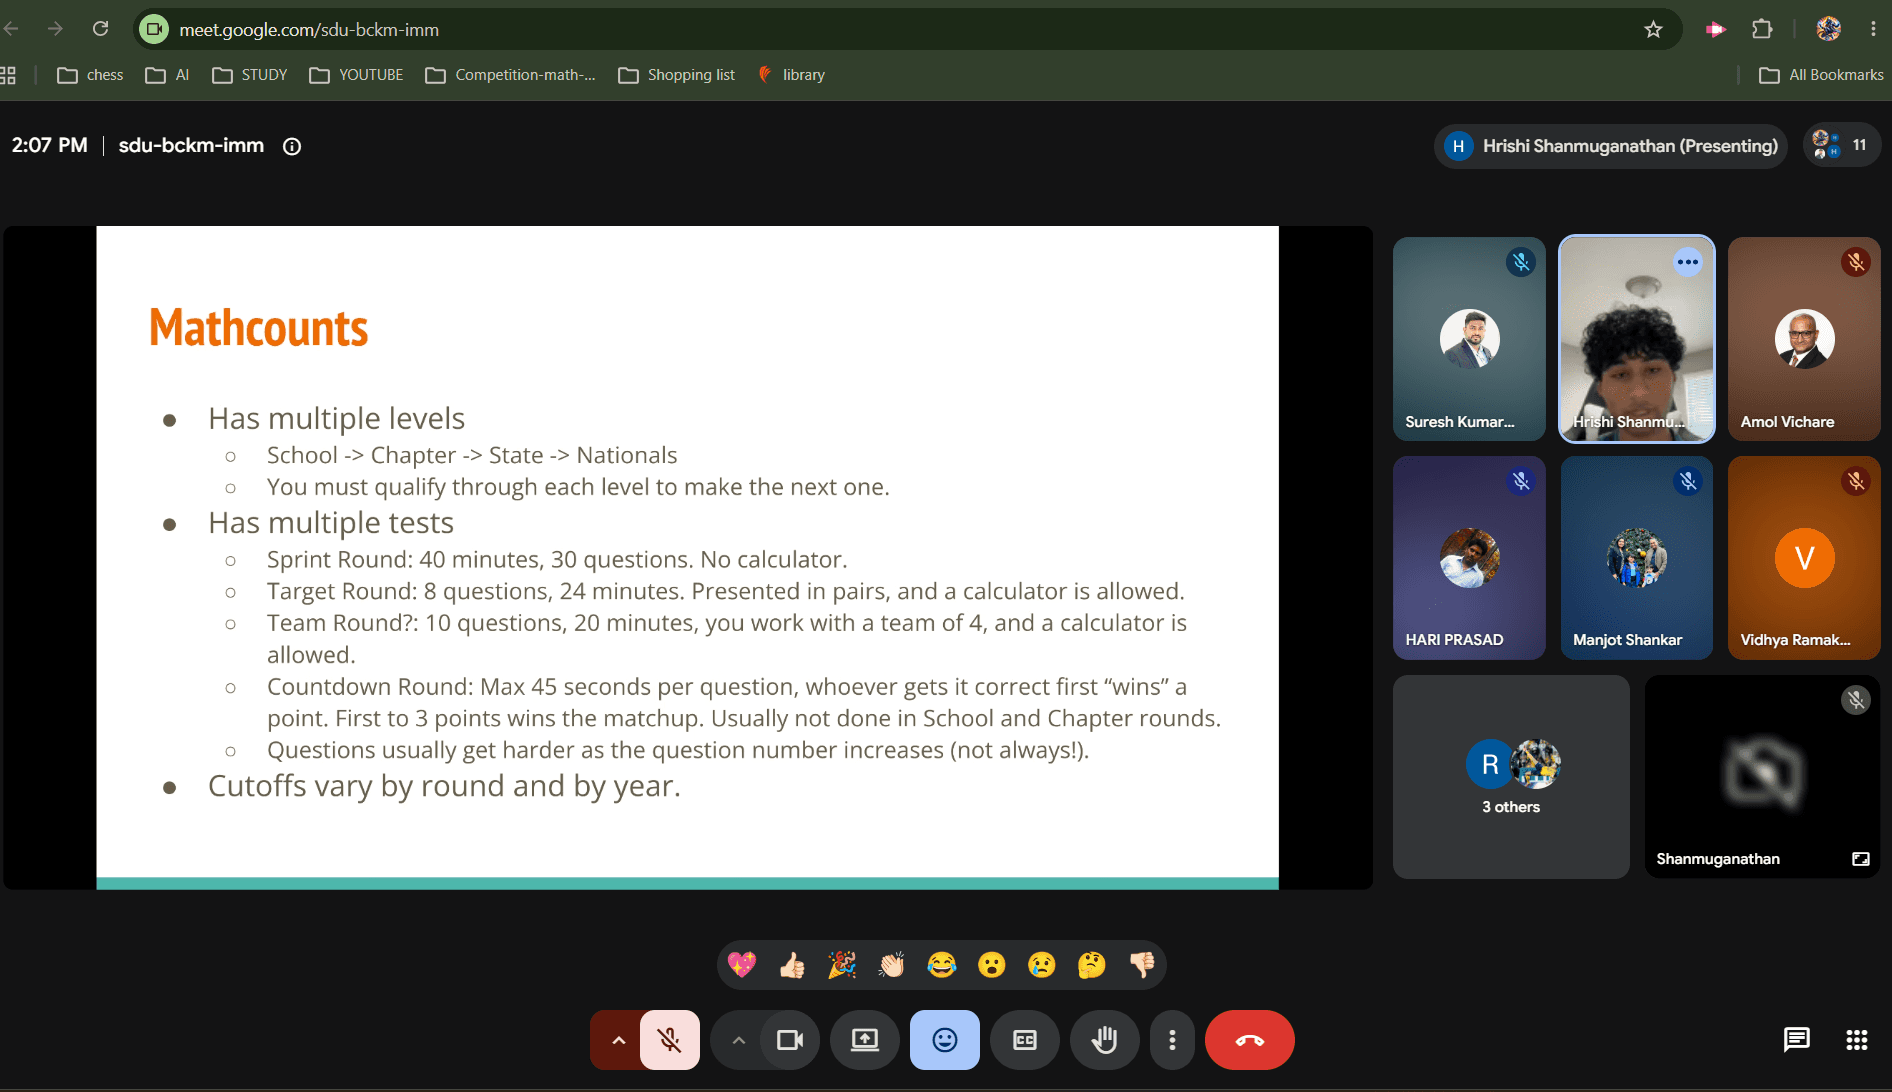Open the library bookmark
Screen dimensions: 1892x1092
pos(791,75)
